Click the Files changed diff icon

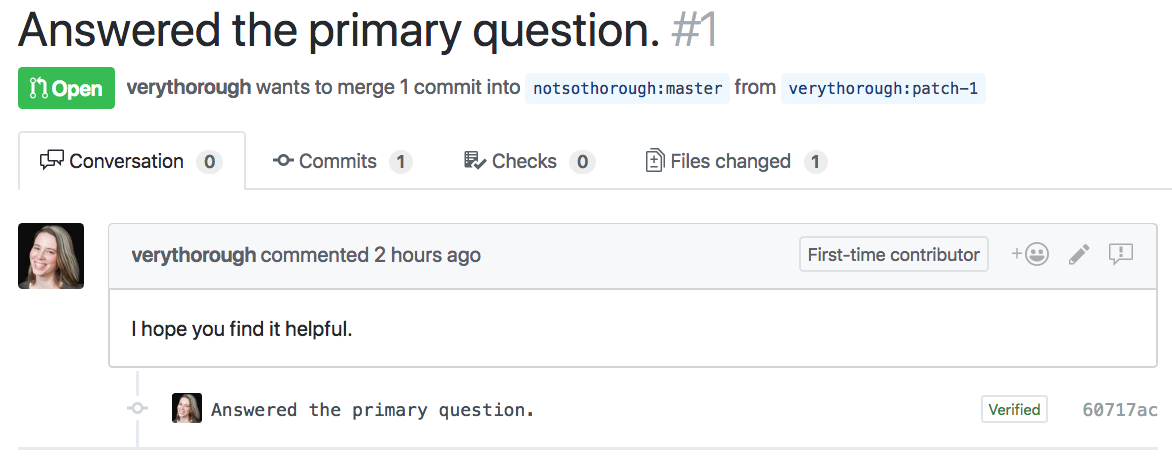click(x=655, y=160)
